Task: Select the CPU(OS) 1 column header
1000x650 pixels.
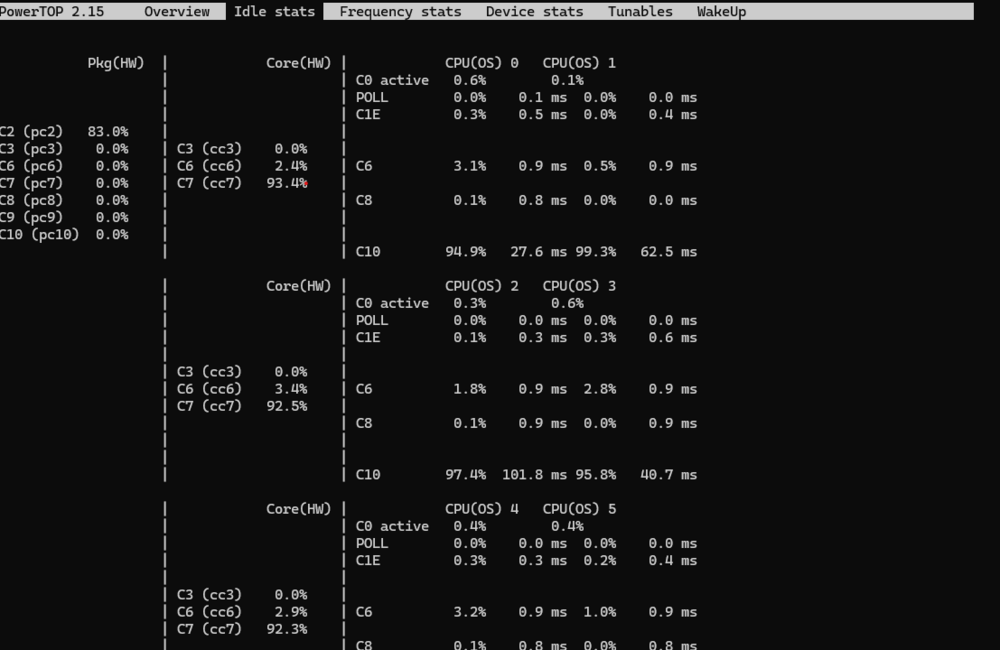Action: tap(579, 63)
